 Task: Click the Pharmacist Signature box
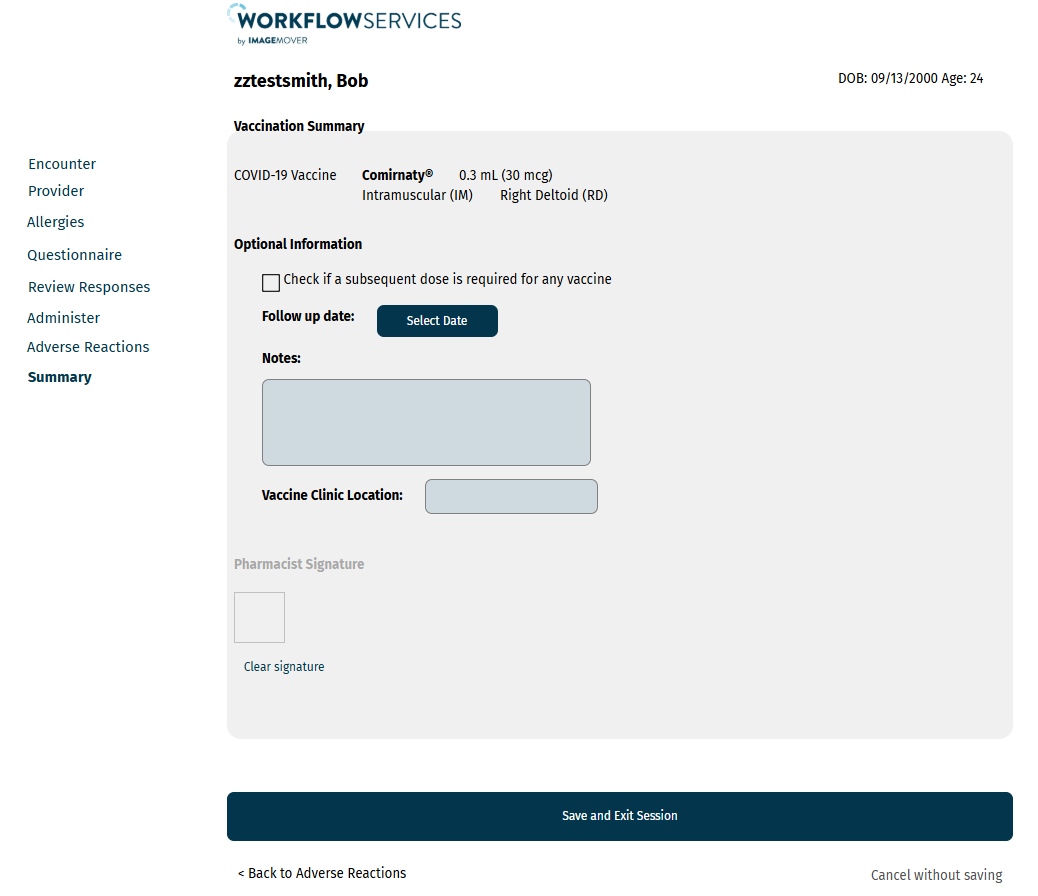click(259, 617)
